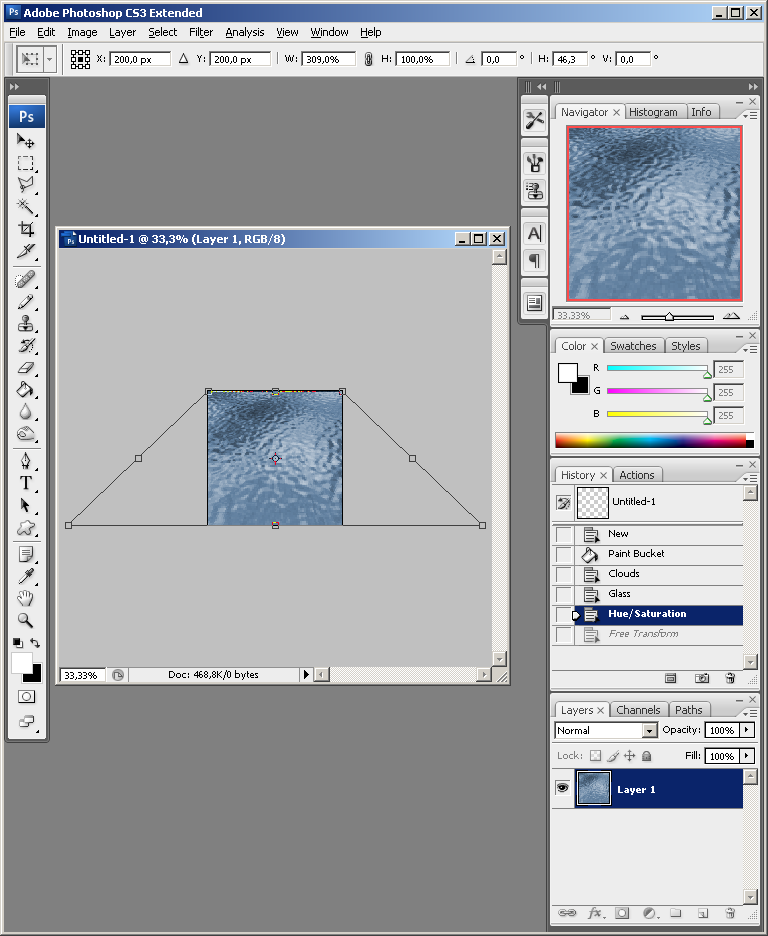Select the Magic Wand tool
The image size is (768, 936).
point(26,207)
